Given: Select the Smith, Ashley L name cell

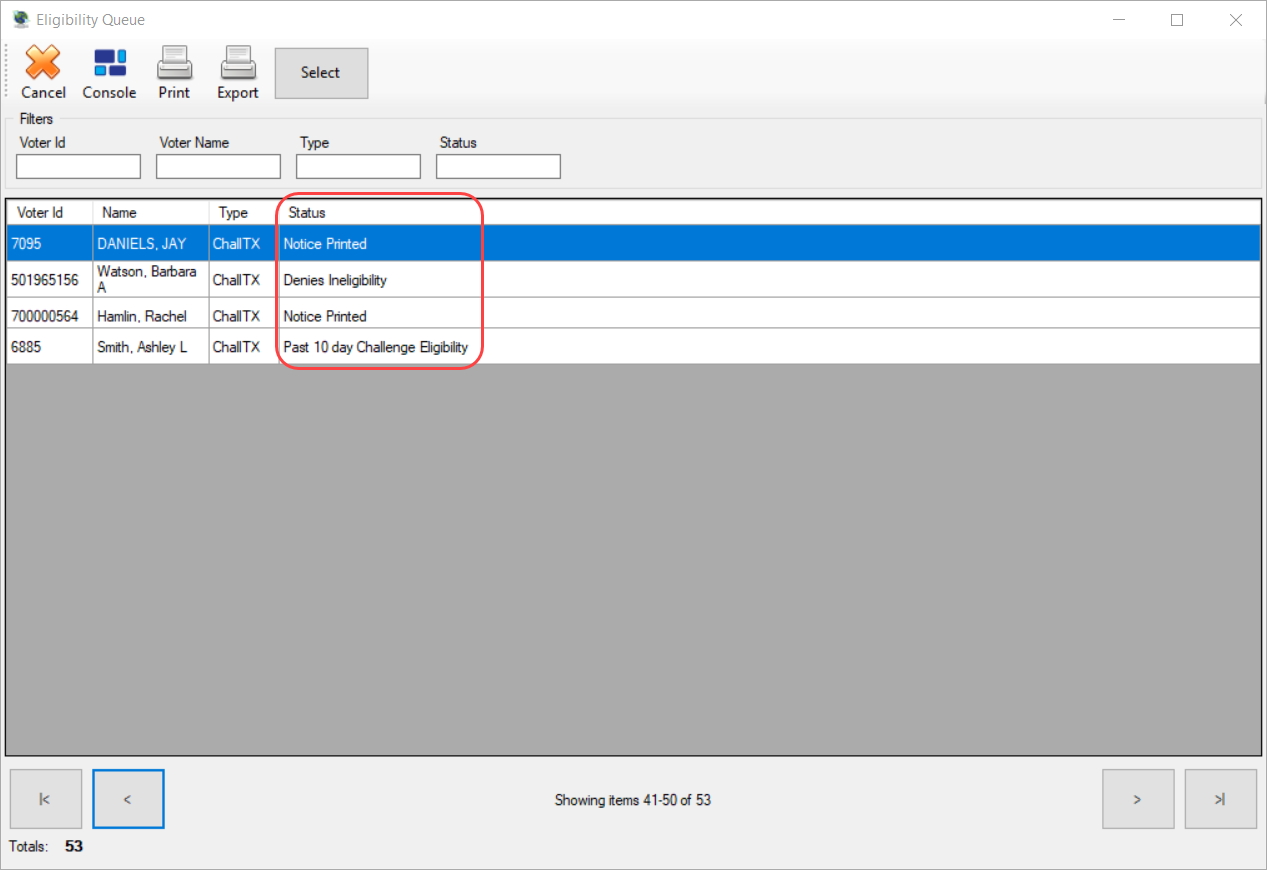Looking at the screenshot, I should pos(151,348).
